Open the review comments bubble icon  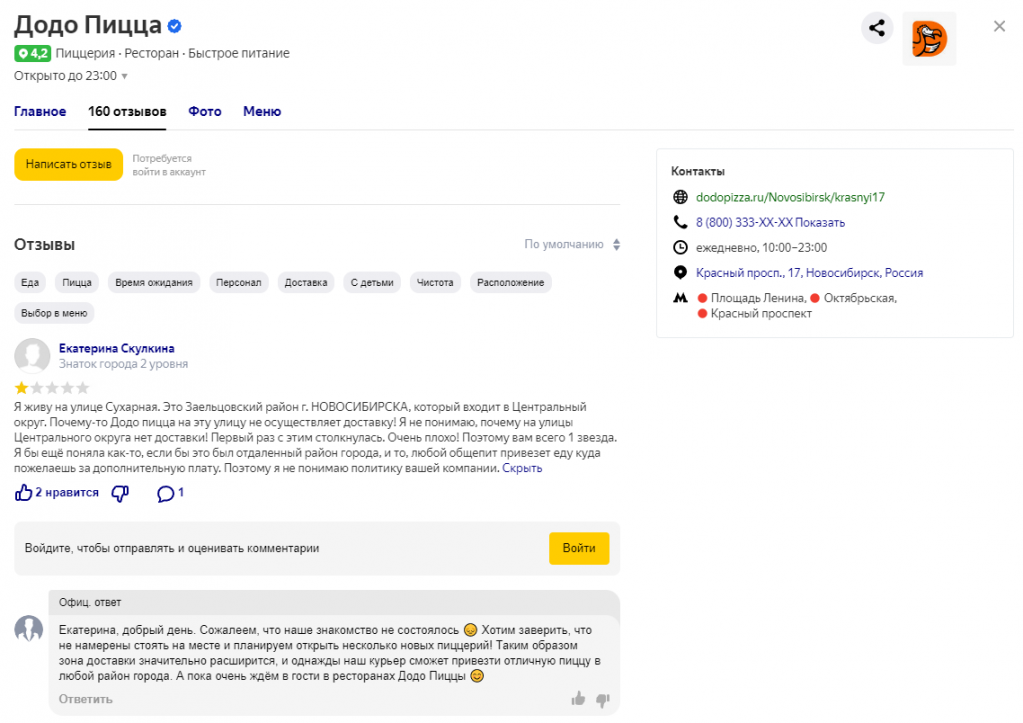click(x=166, y=493)
